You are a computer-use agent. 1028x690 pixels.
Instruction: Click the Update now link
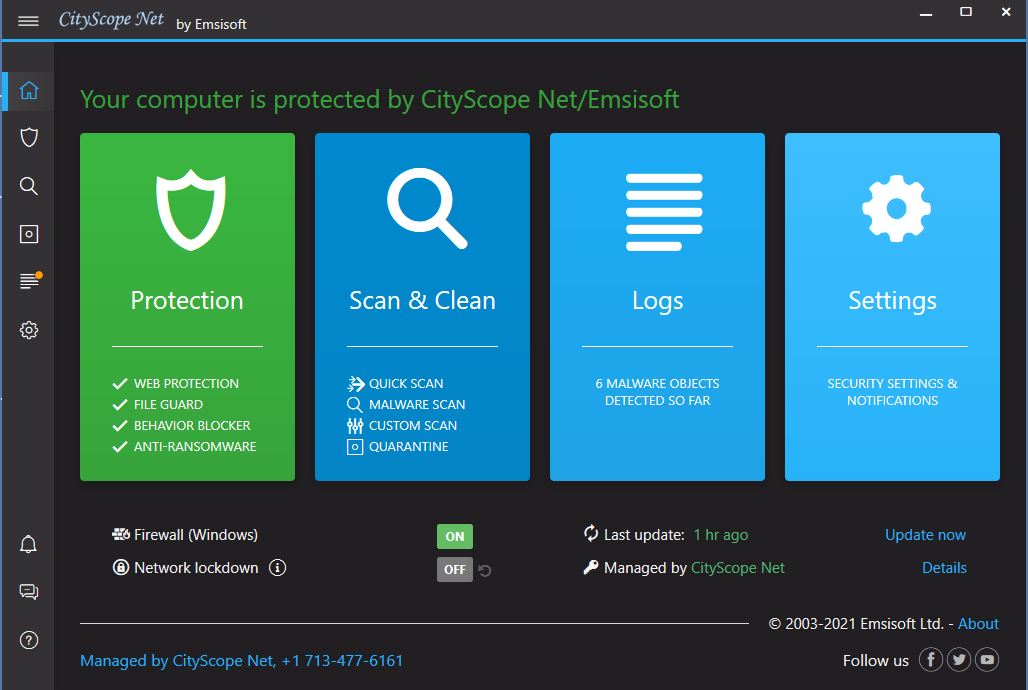pyautogui.click(x=925, y=535)
